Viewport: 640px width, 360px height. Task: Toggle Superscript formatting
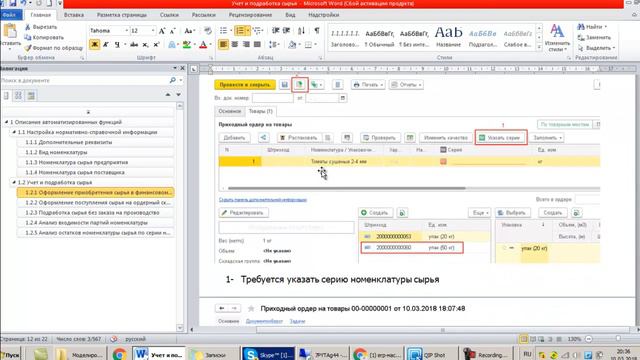(x=156, y=44)
